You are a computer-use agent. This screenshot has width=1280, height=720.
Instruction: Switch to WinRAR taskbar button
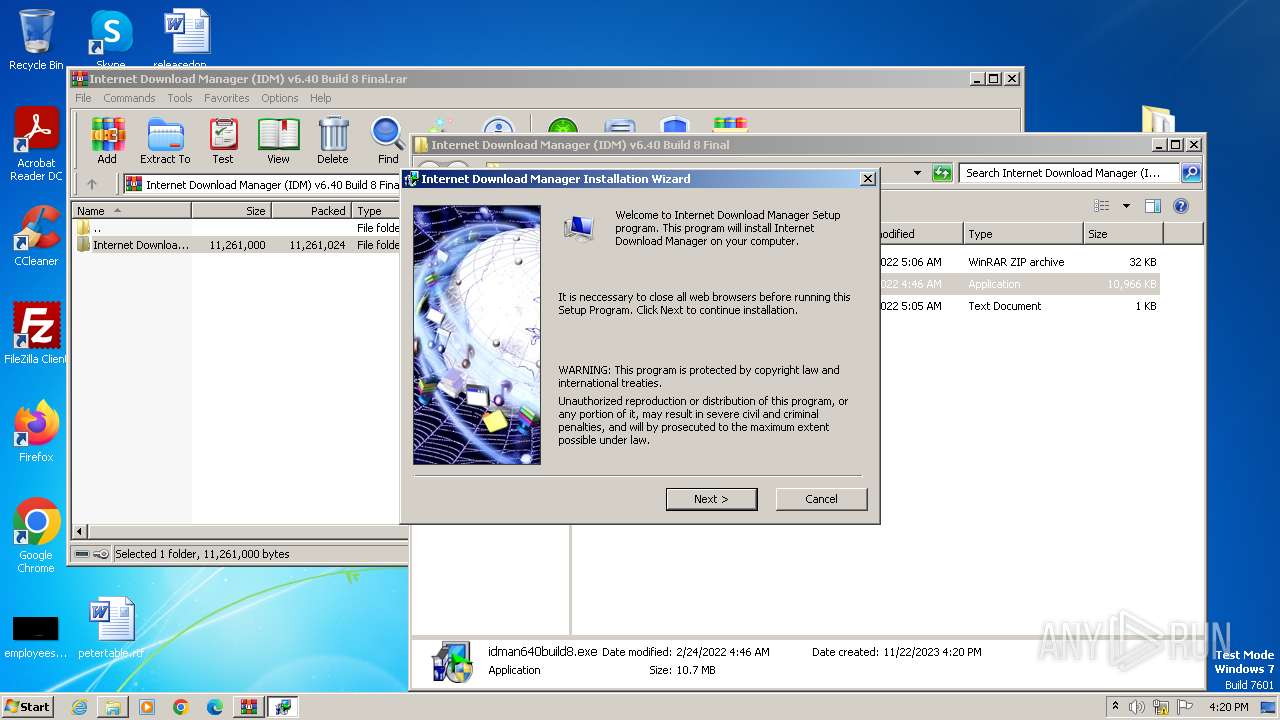point(248,707)
